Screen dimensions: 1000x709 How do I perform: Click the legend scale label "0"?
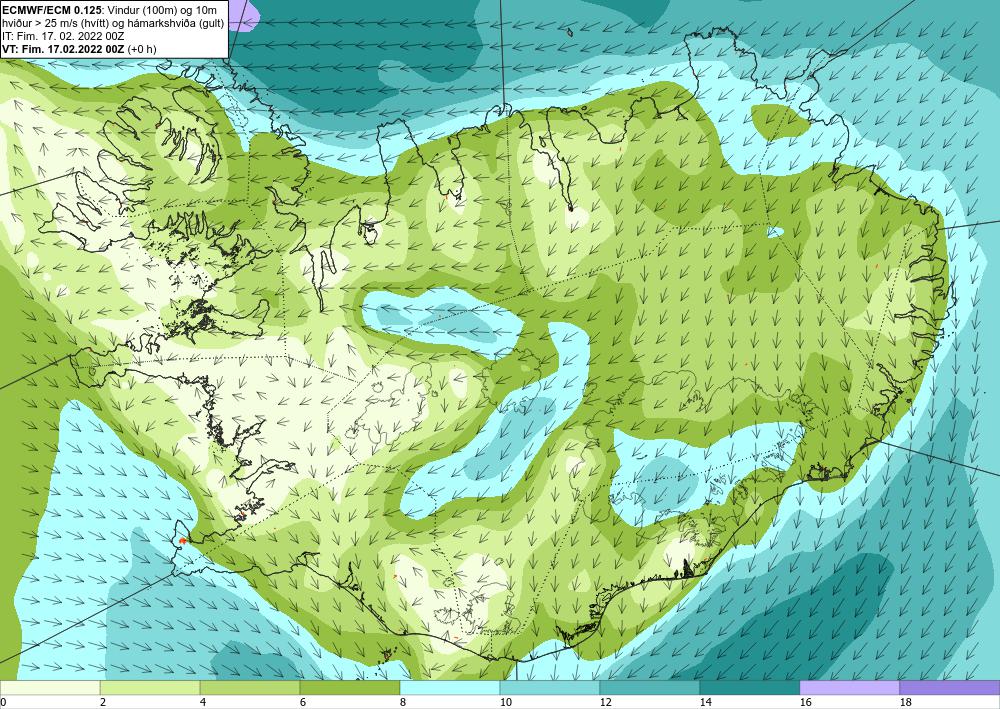[3, 703]
